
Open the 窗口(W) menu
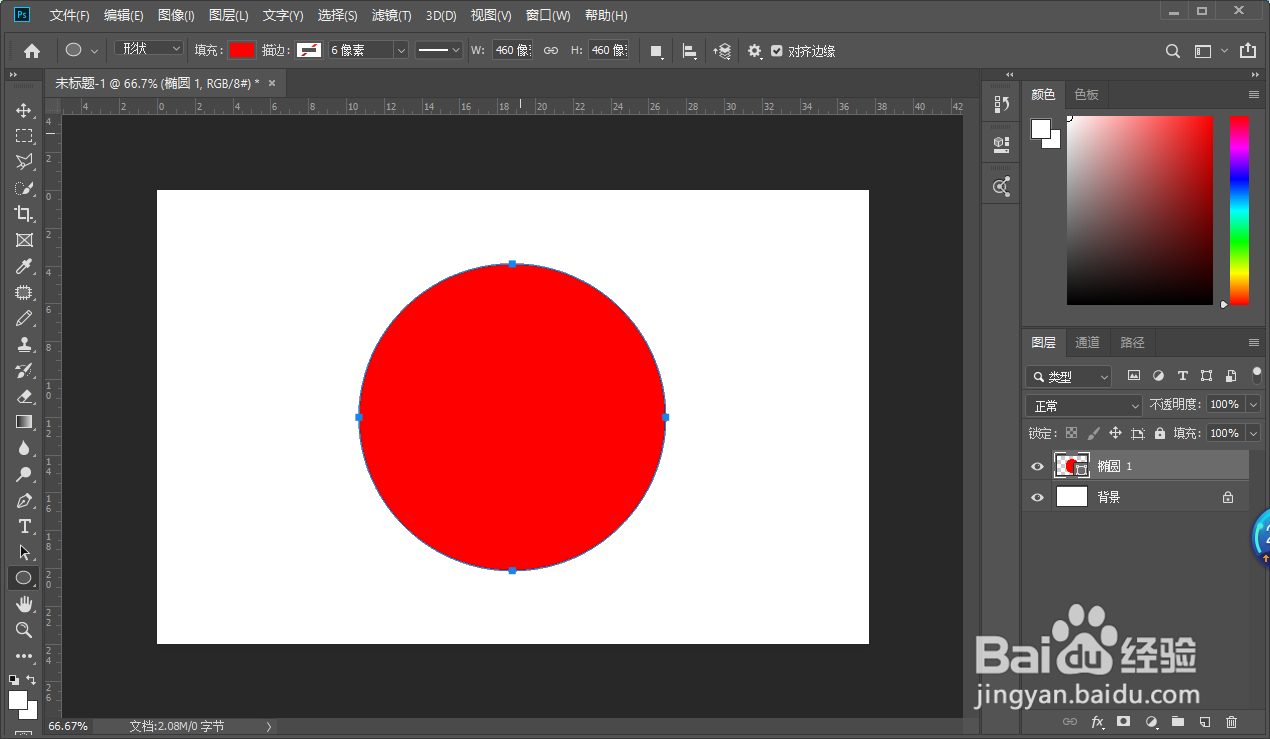tap(548, 16)
